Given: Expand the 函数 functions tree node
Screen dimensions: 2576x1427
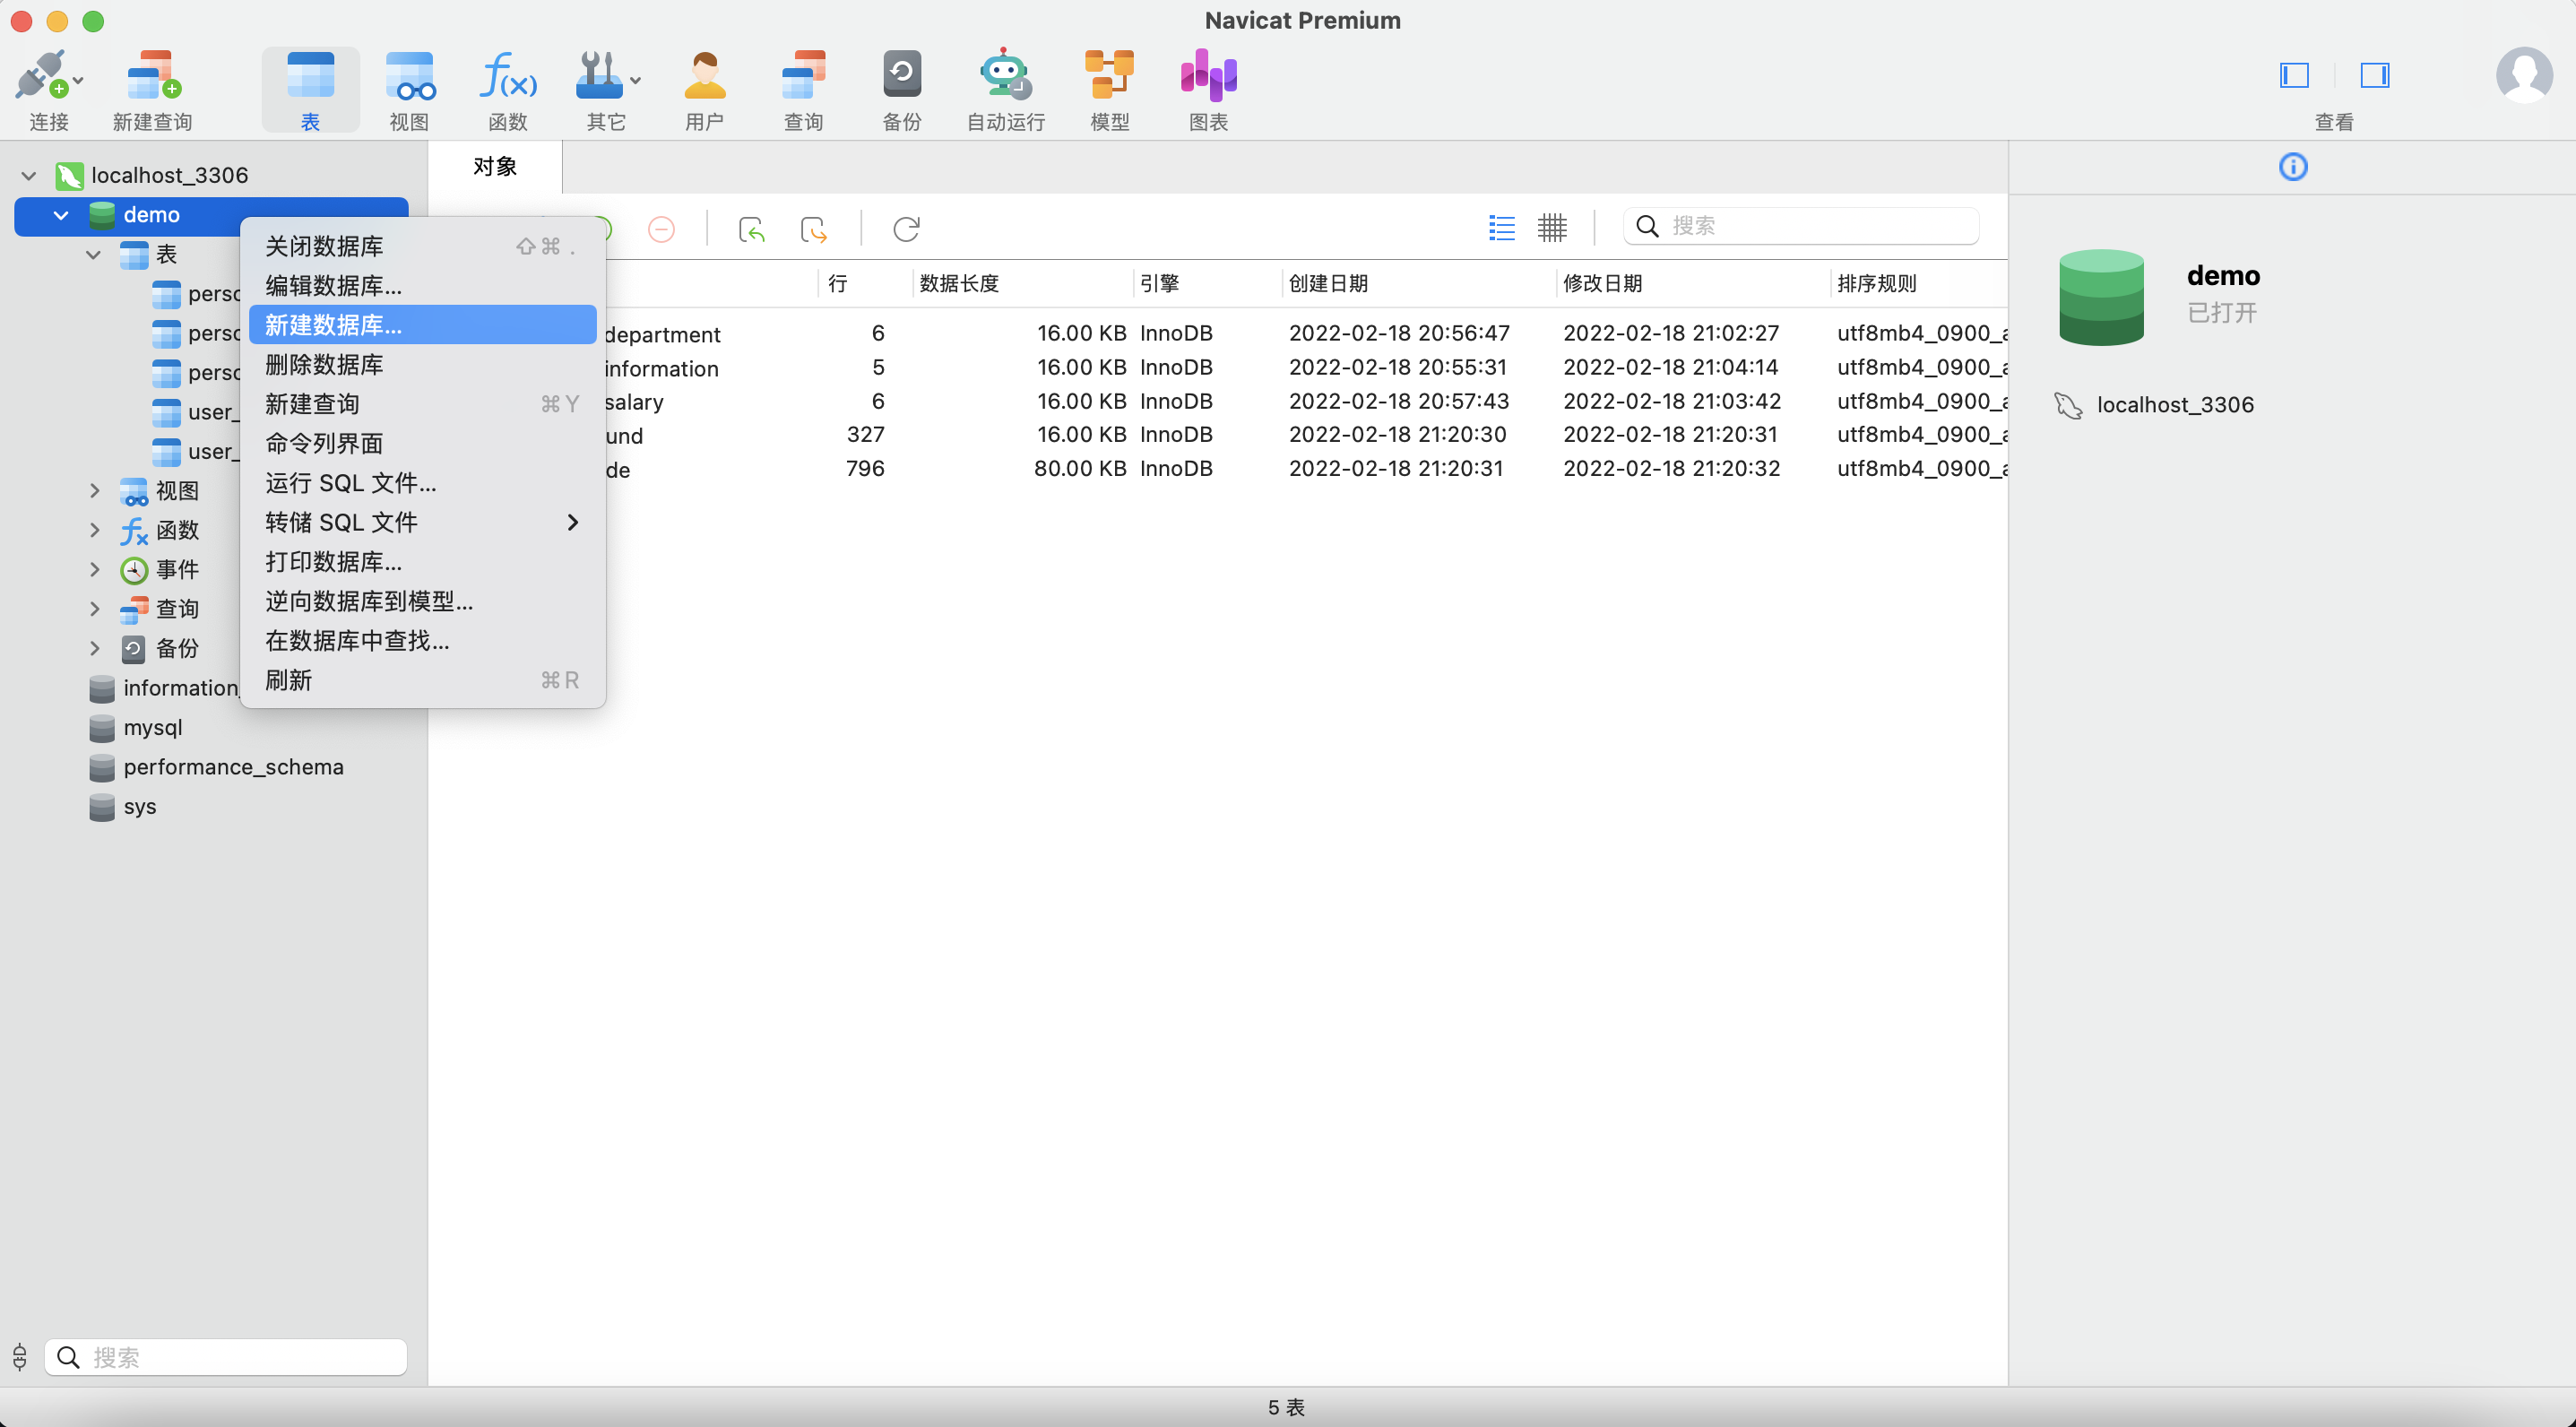Looking at the screenshot, I should pyautogui.click(x=95, y=530).
